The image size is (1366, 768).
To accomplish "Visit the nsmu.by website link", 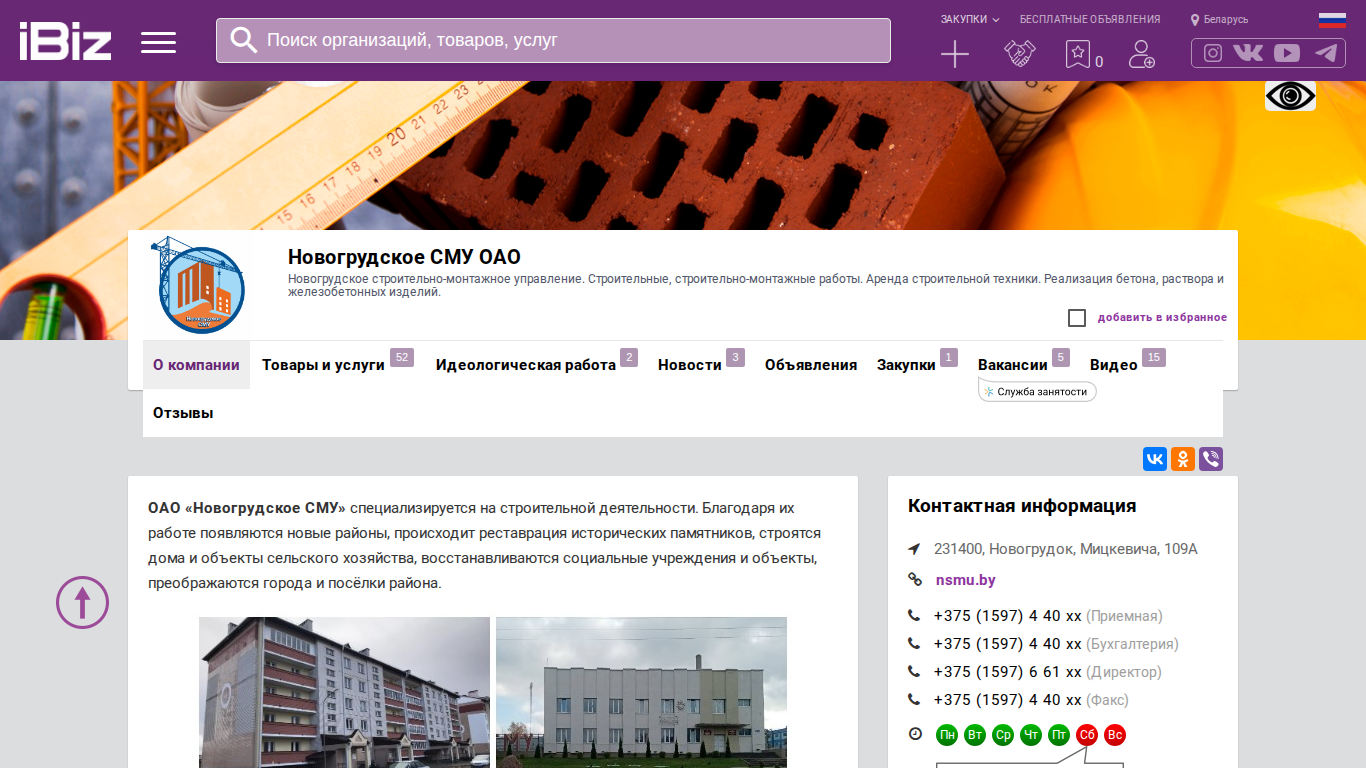I will [x=966, y=580].
